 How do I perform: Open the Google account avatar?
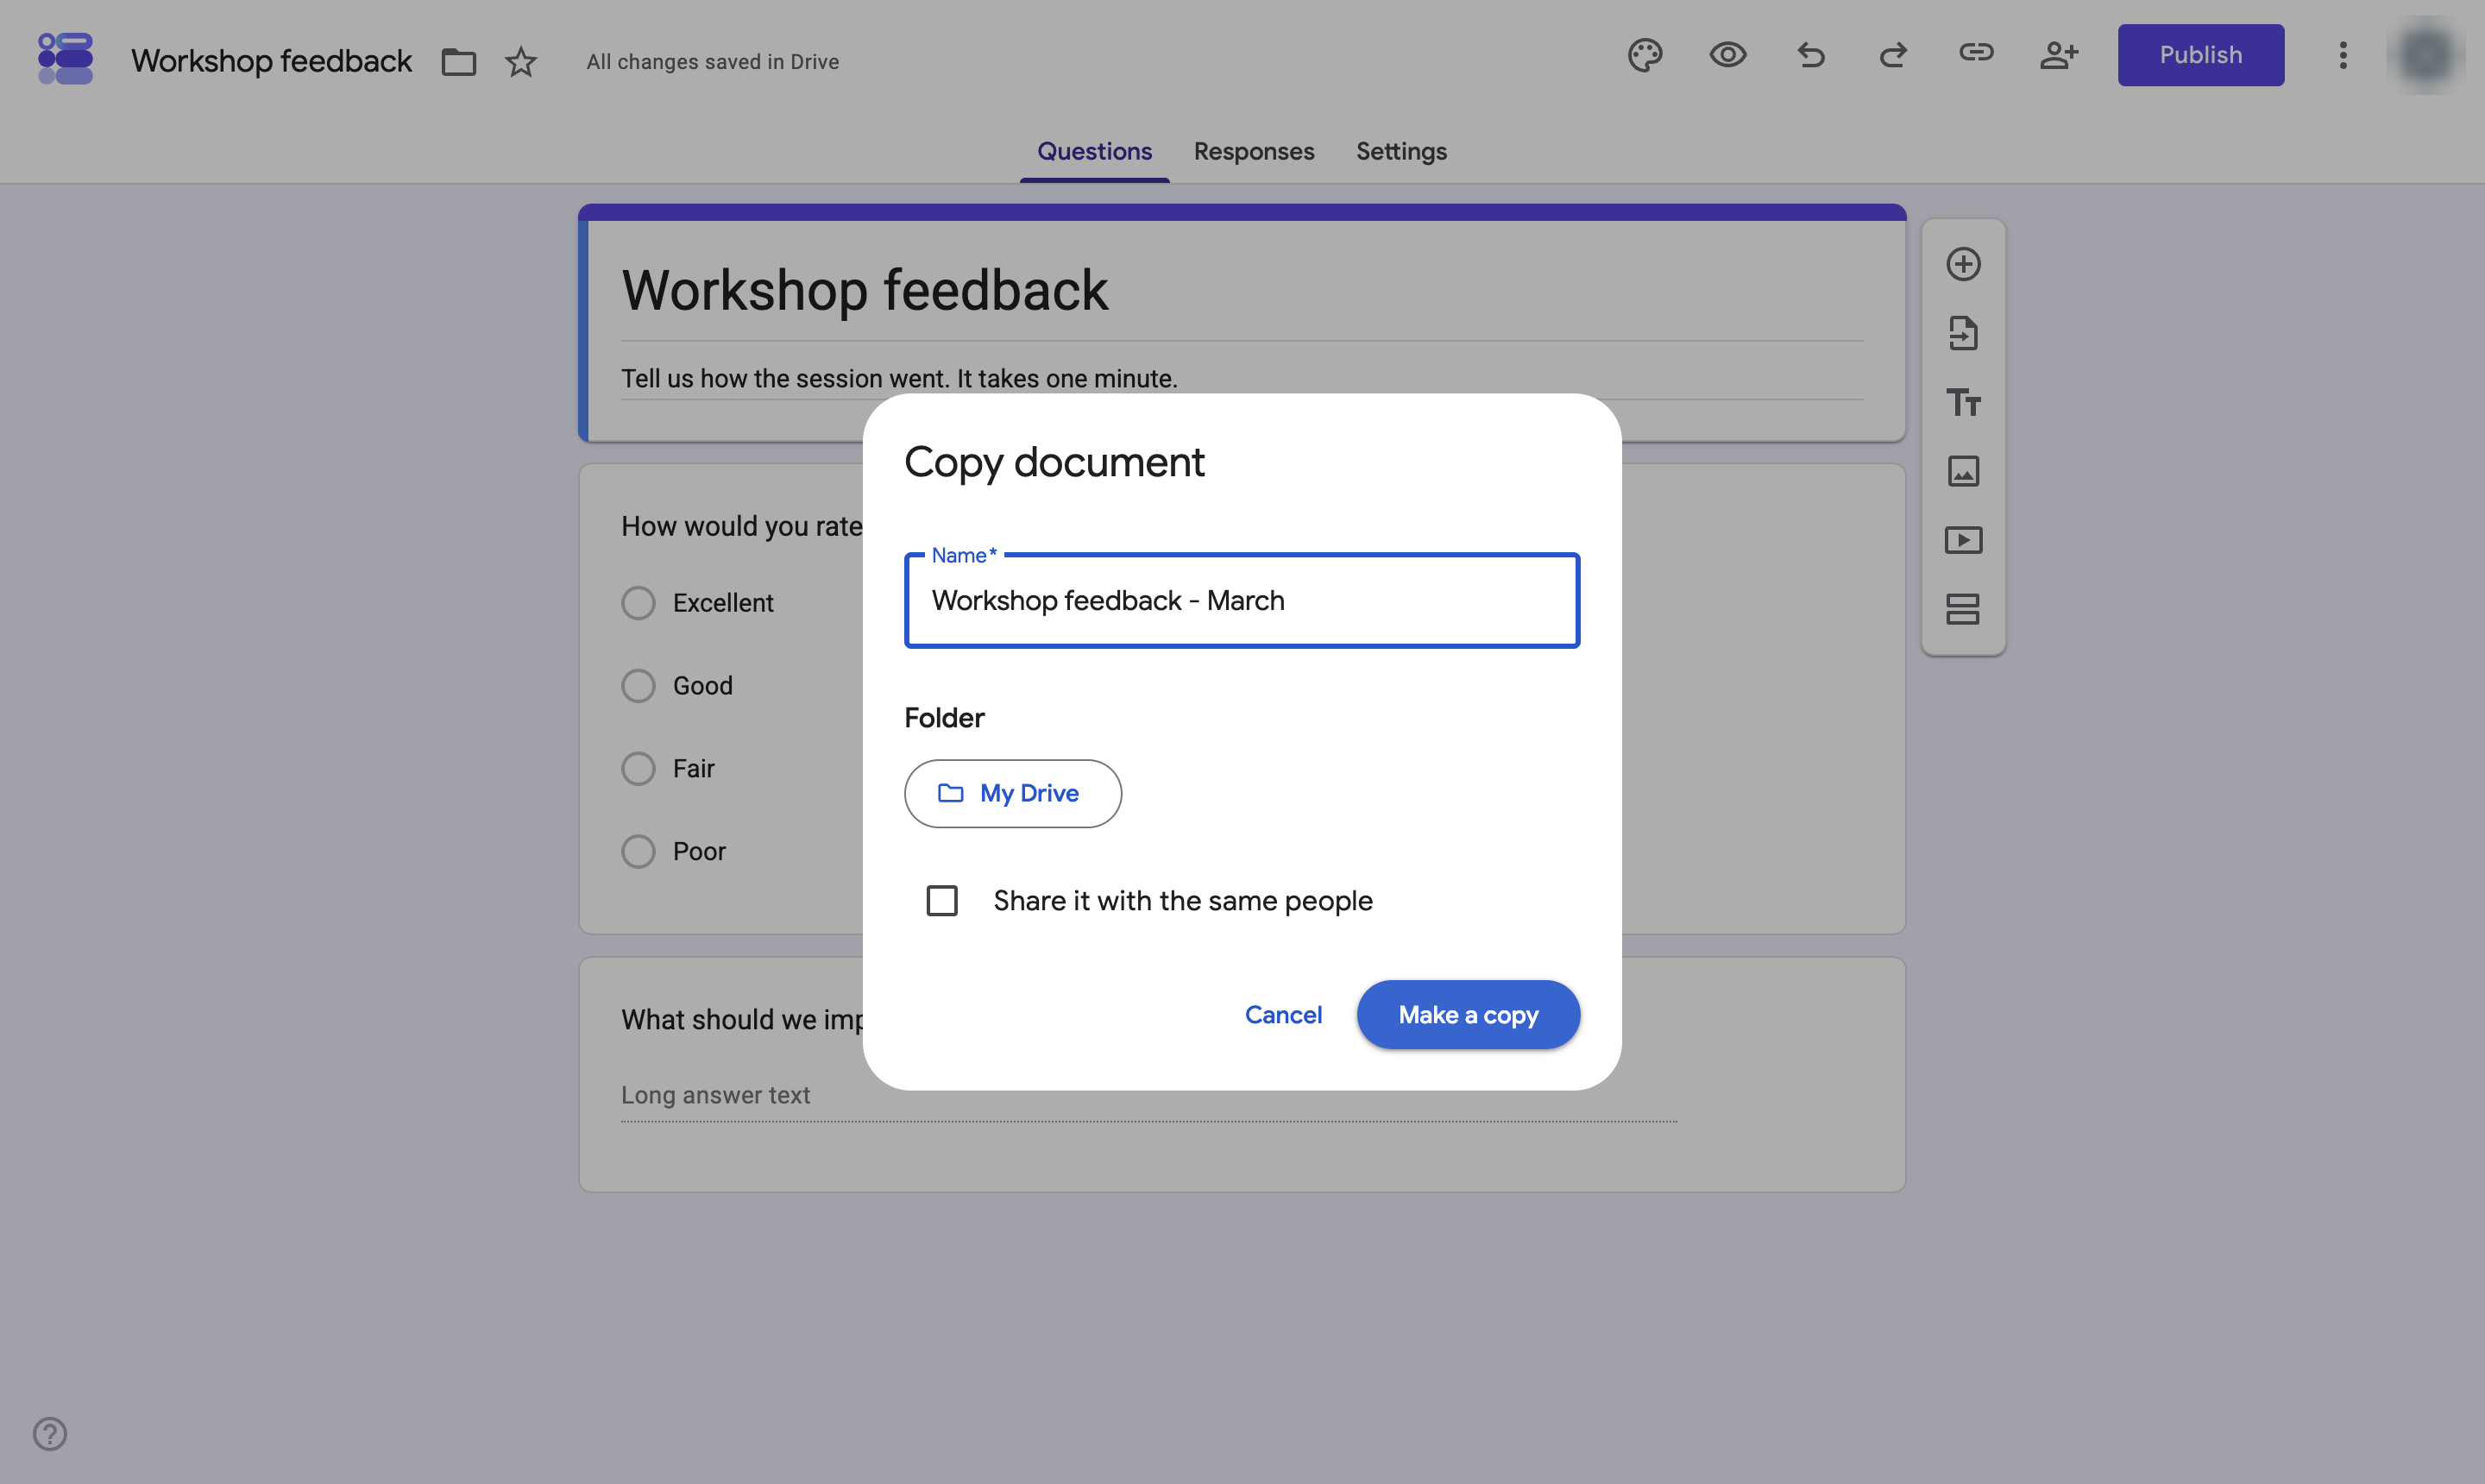(2426, 55)
